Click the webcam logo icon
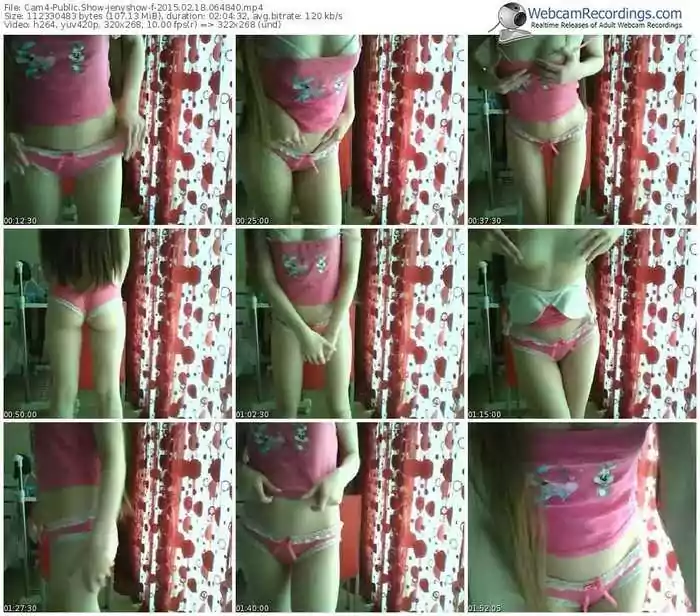This screenshot has width=700, height=616. [x=510, y=21]
